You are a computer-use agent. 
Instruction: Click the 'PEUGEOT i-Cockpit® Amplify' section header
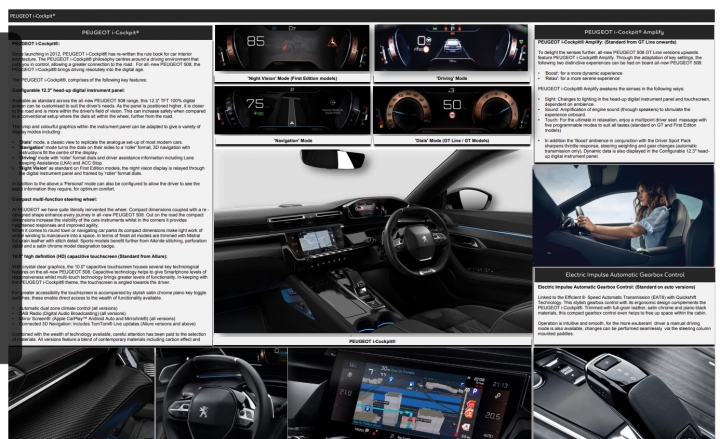(624, 32)
